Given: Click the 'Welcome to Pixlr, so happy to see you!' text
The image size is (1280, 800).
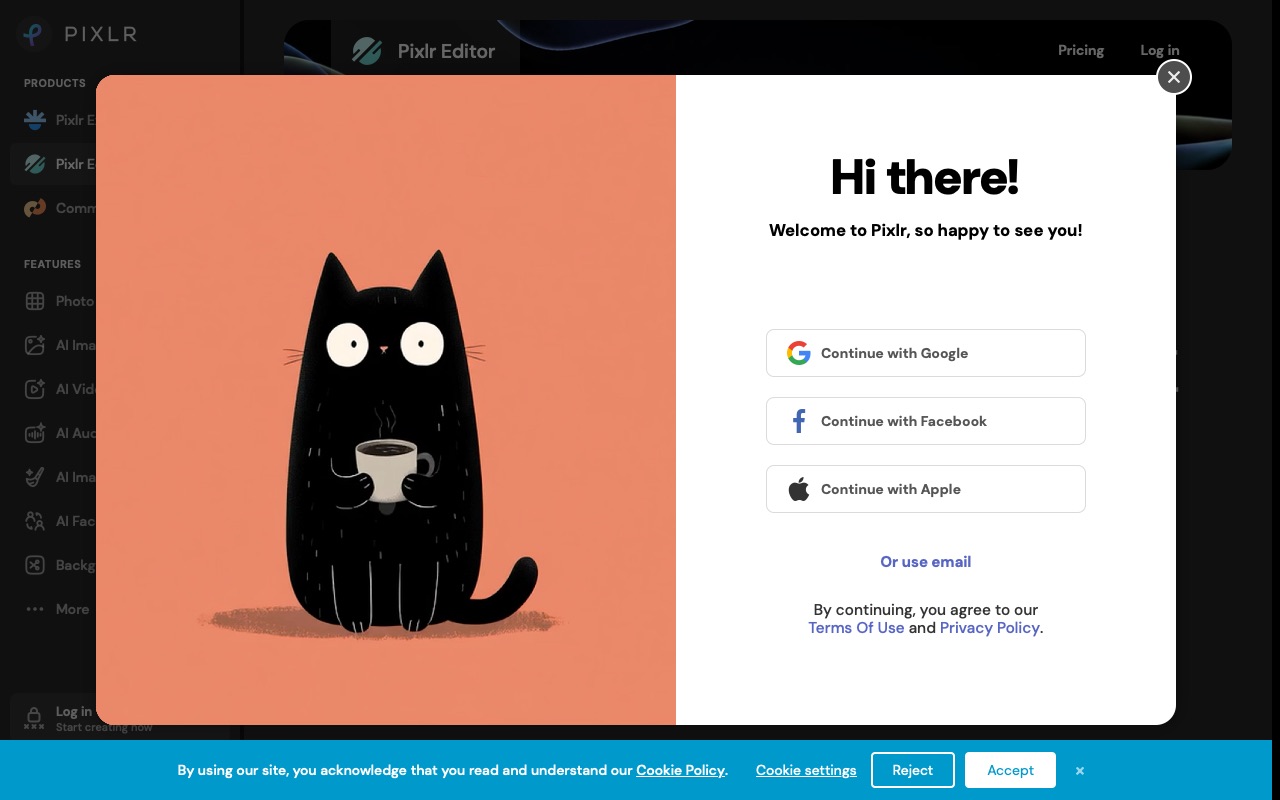Looking at the screenshot, I should click(925, 230).
